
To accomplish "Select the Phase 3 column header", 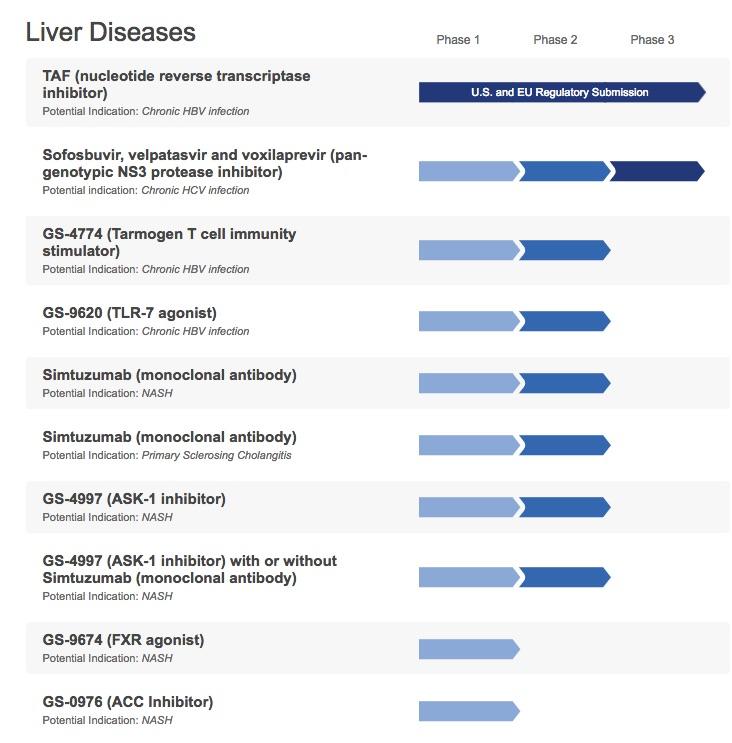I will point(652,40).
